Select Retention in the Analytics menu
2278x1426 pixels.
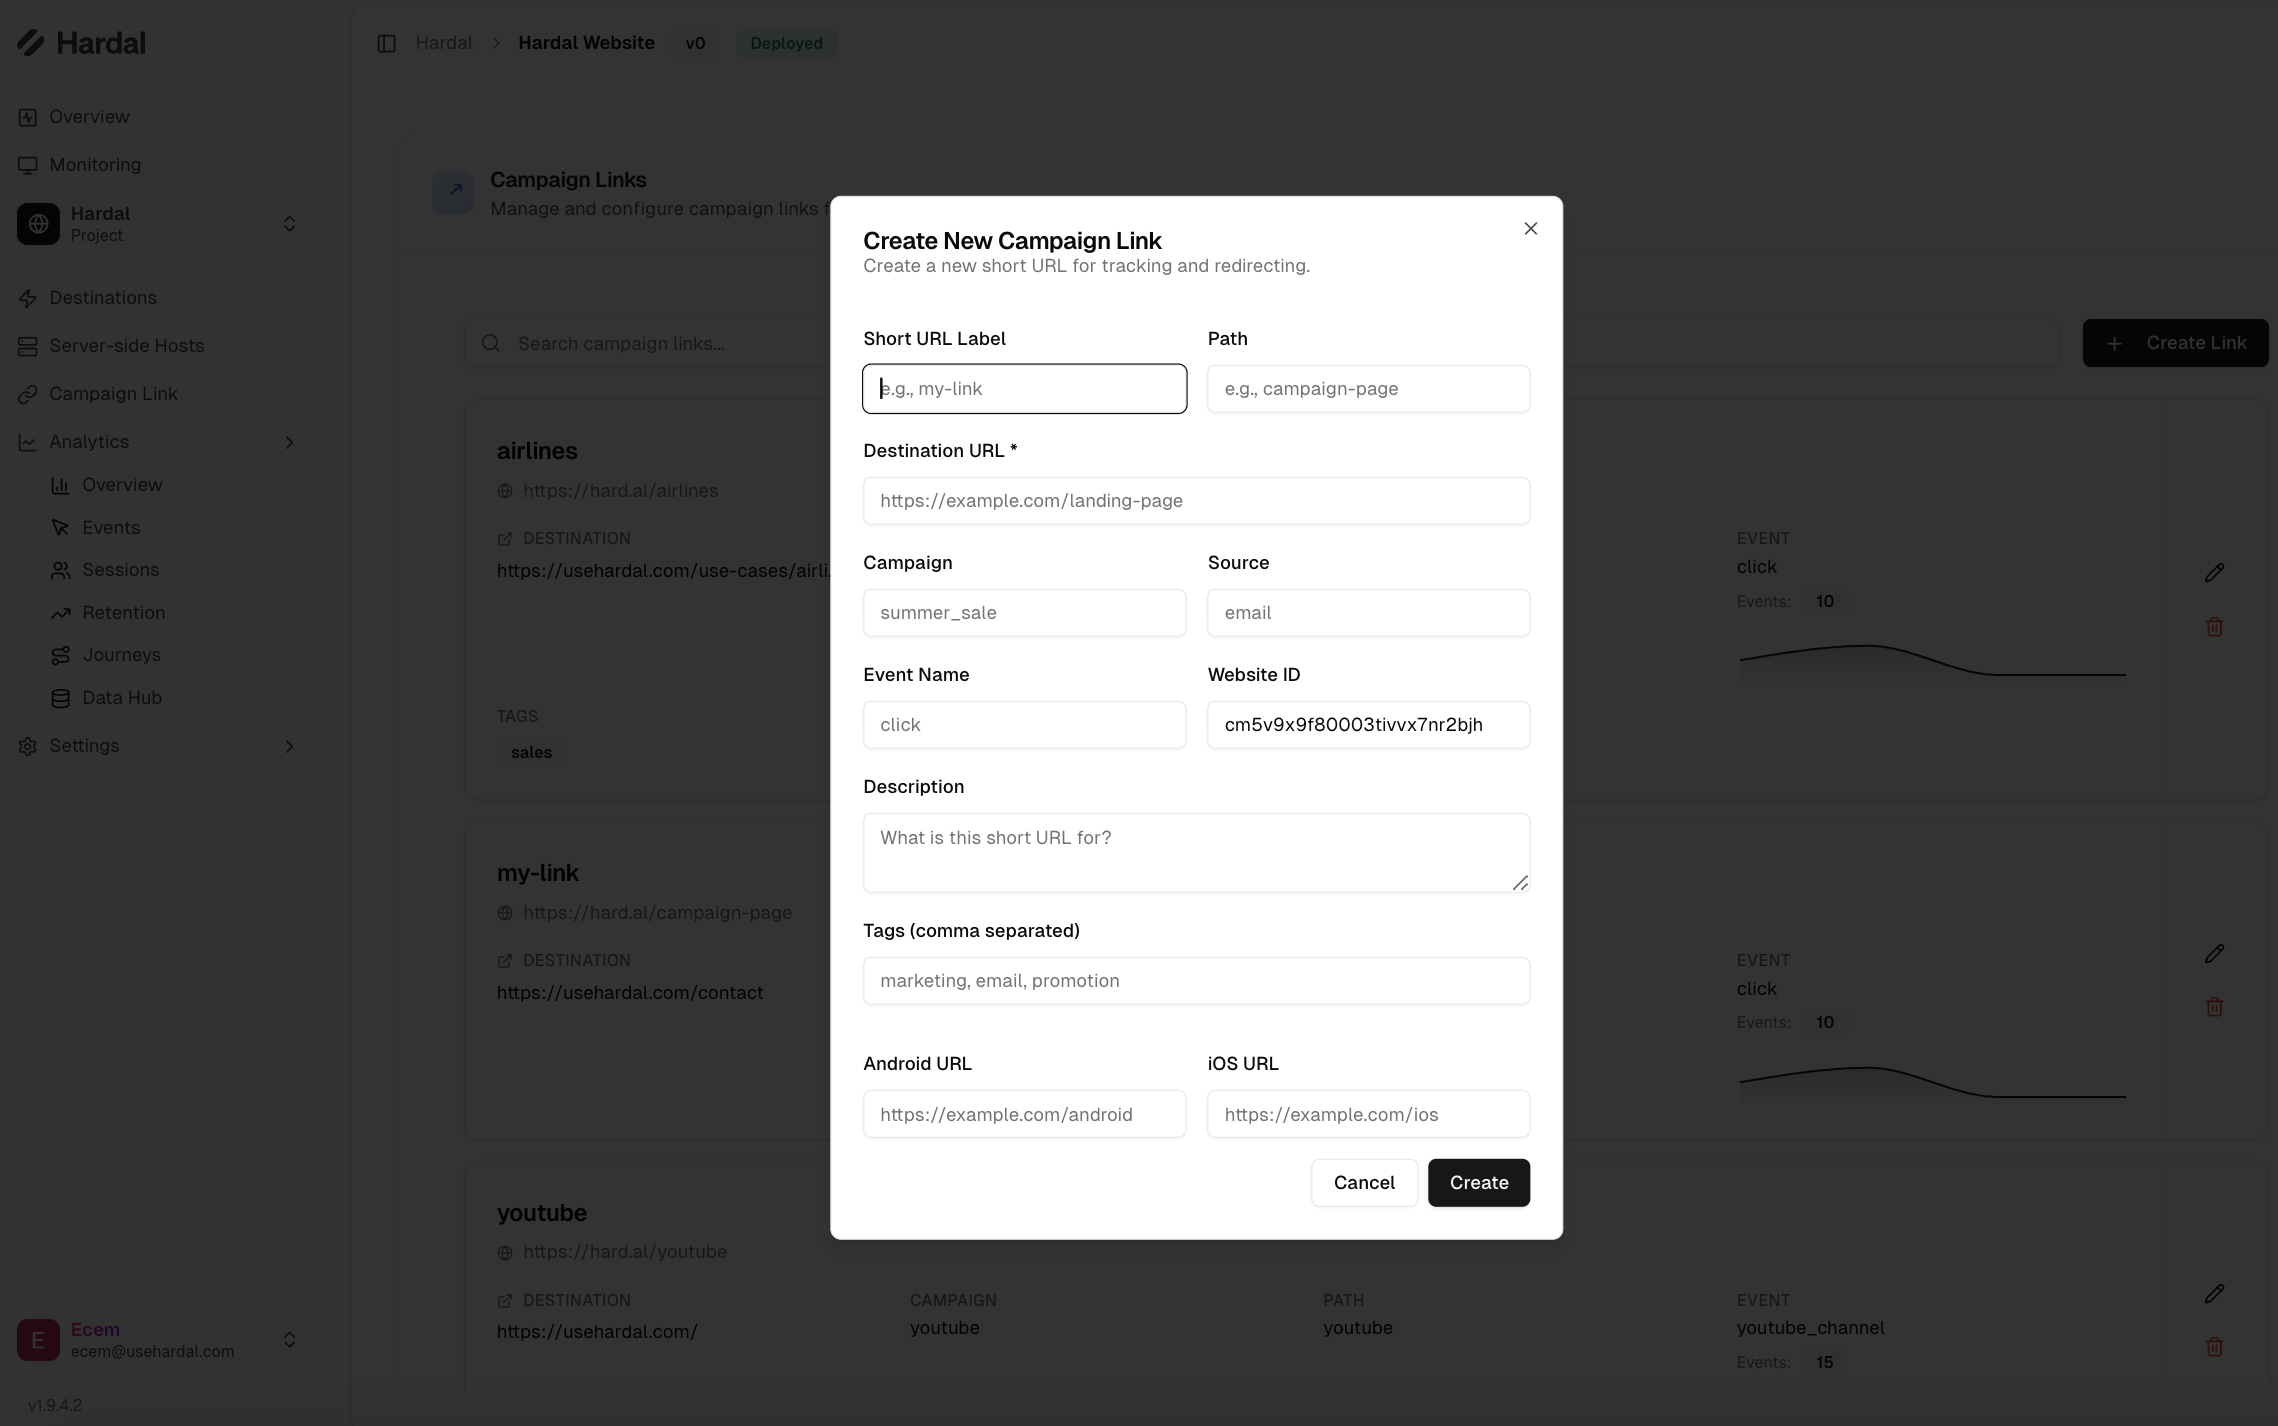[123, 613]
